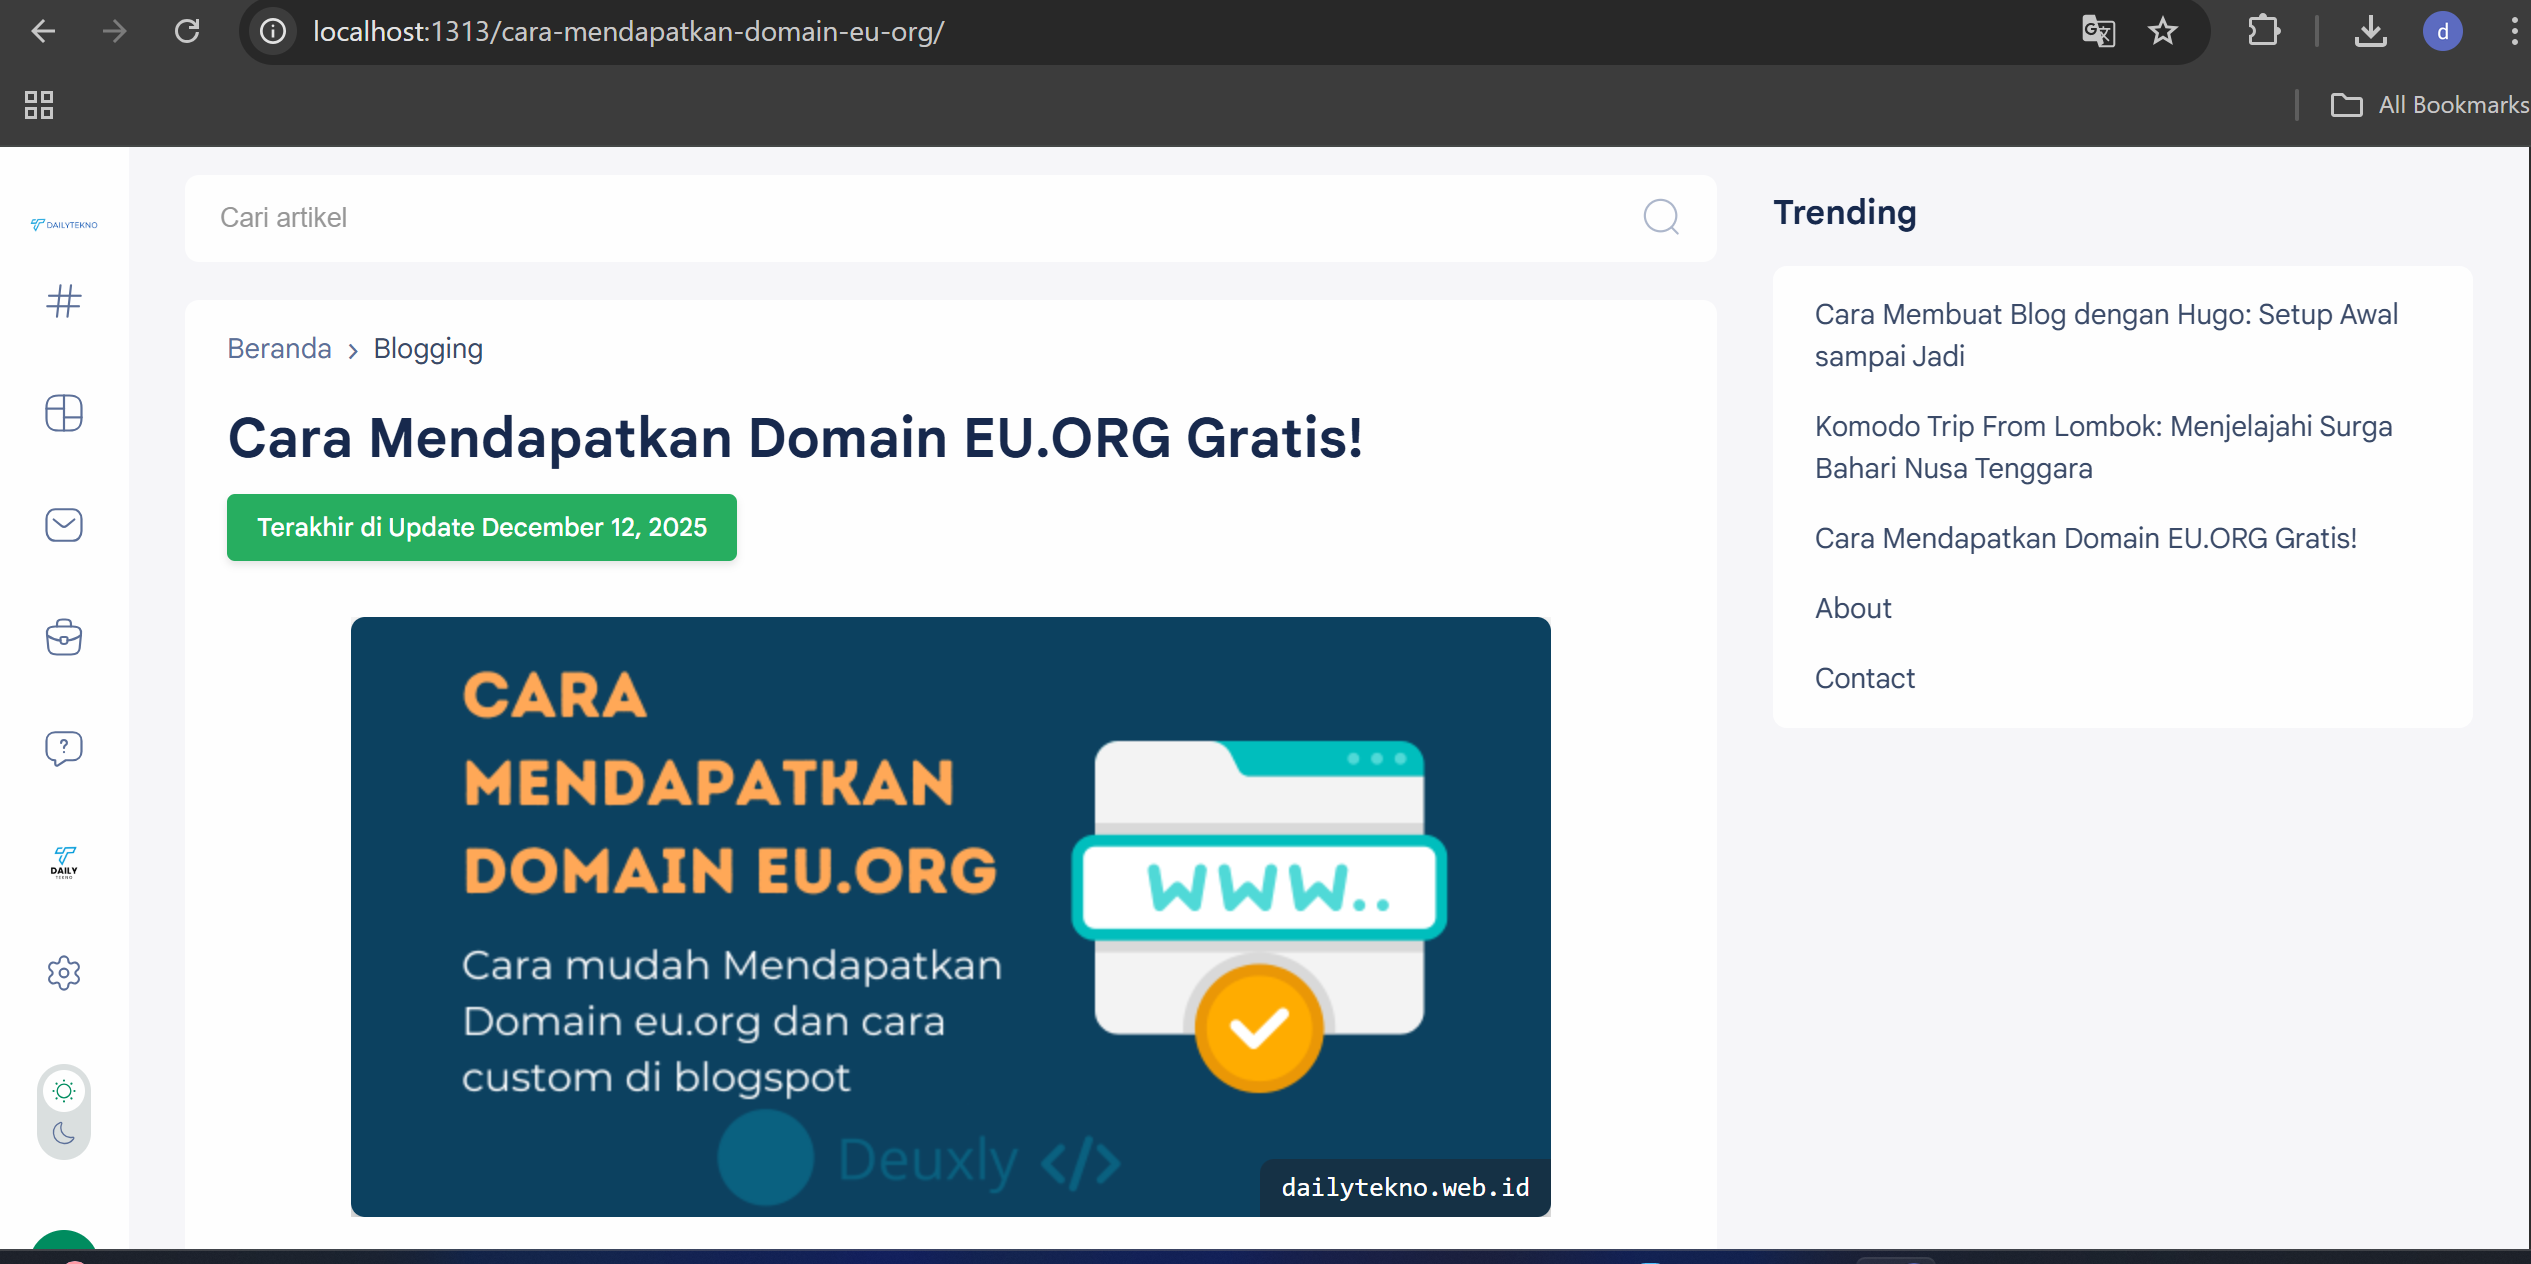Open the briefcase icon in sidebar
2531x1264 pixels.
click(x=64, y=637)
